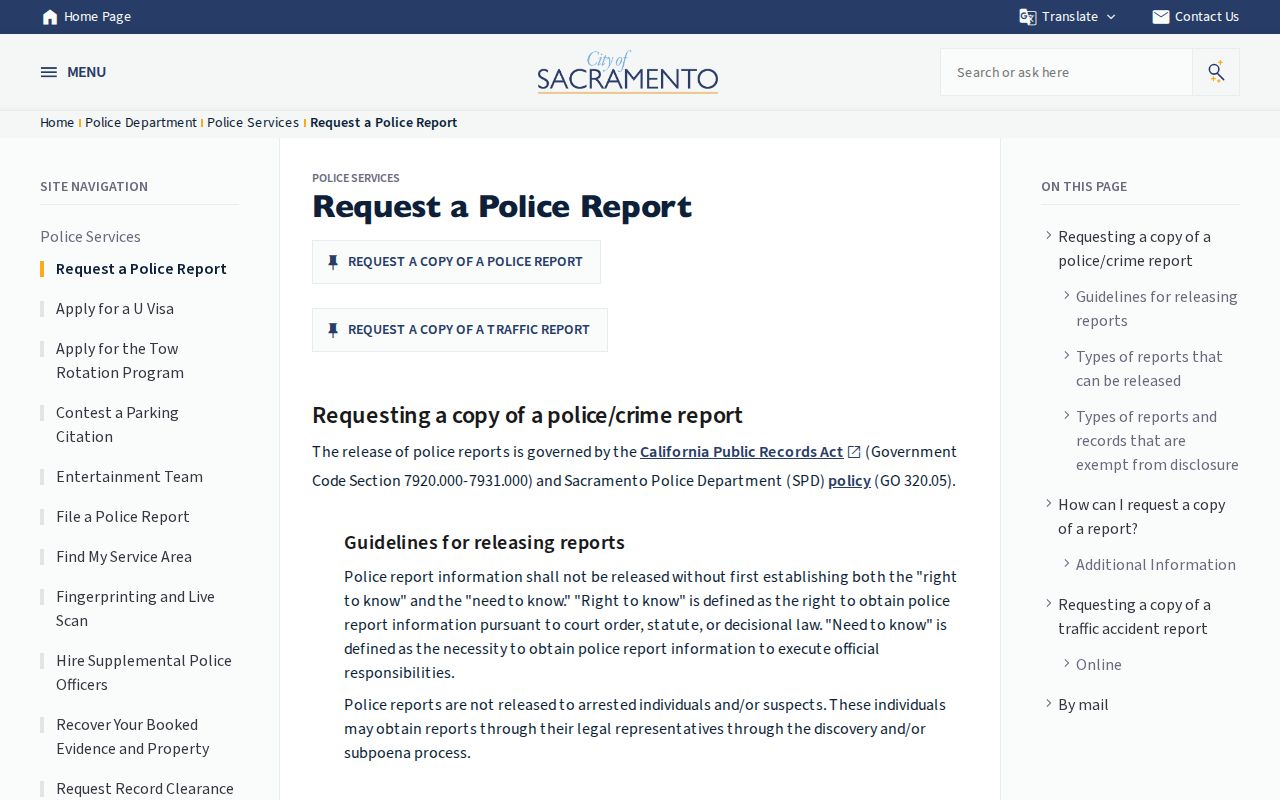Open the SPD policy link
The height and width of the screenshot is (800, 1280).
849,481
